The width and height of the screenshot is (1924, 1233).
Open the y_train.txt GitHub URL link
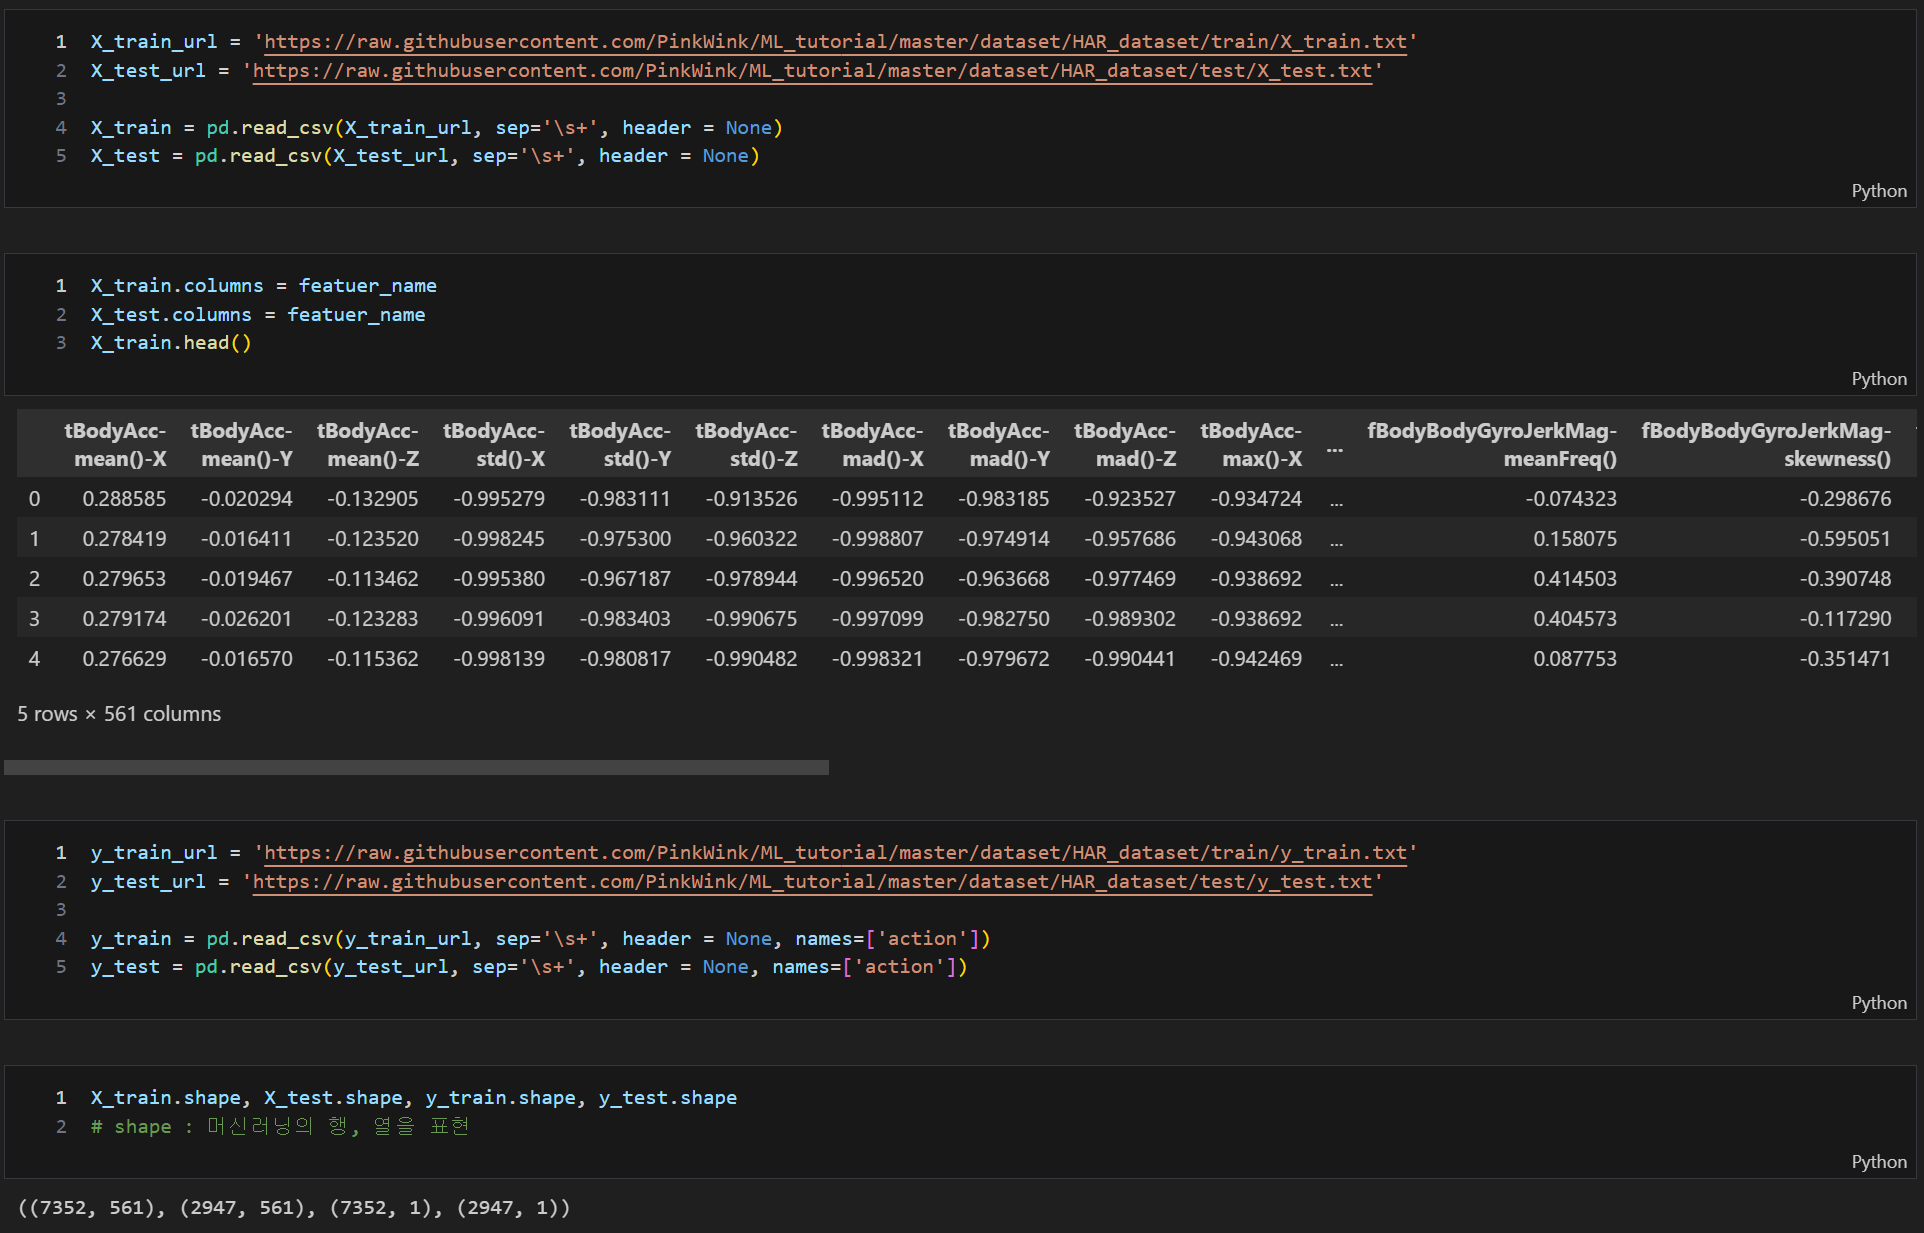click(x=835, y=853)
